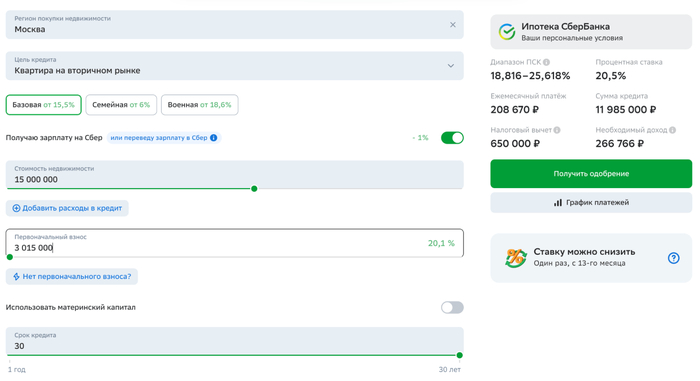Open info icon next to Налоговый вычет
The width and height of the screenshot is (700, 381).
pos(557,130)
